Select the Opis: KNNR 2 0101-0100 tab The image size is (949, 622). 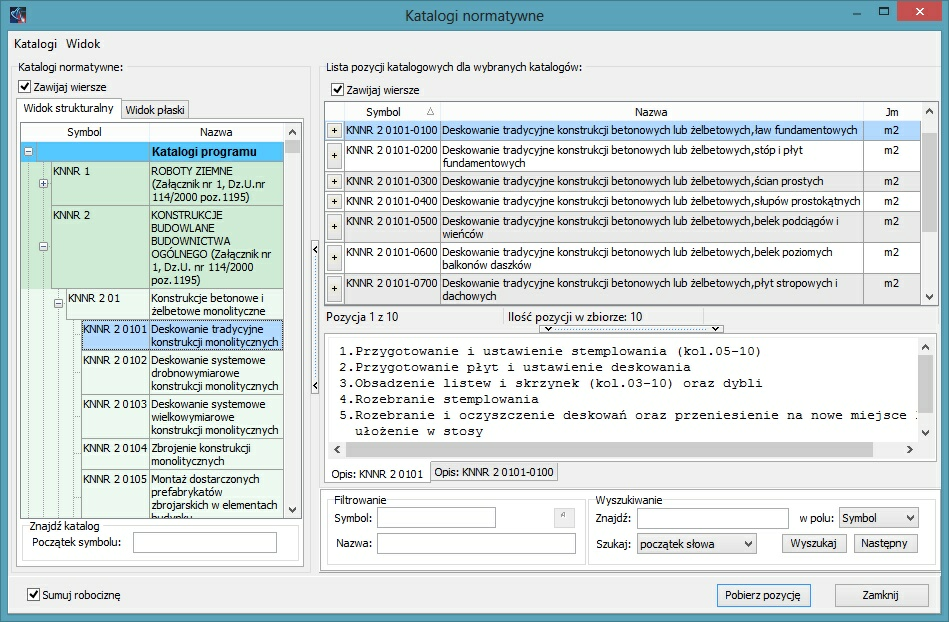(x=494, y=472)
